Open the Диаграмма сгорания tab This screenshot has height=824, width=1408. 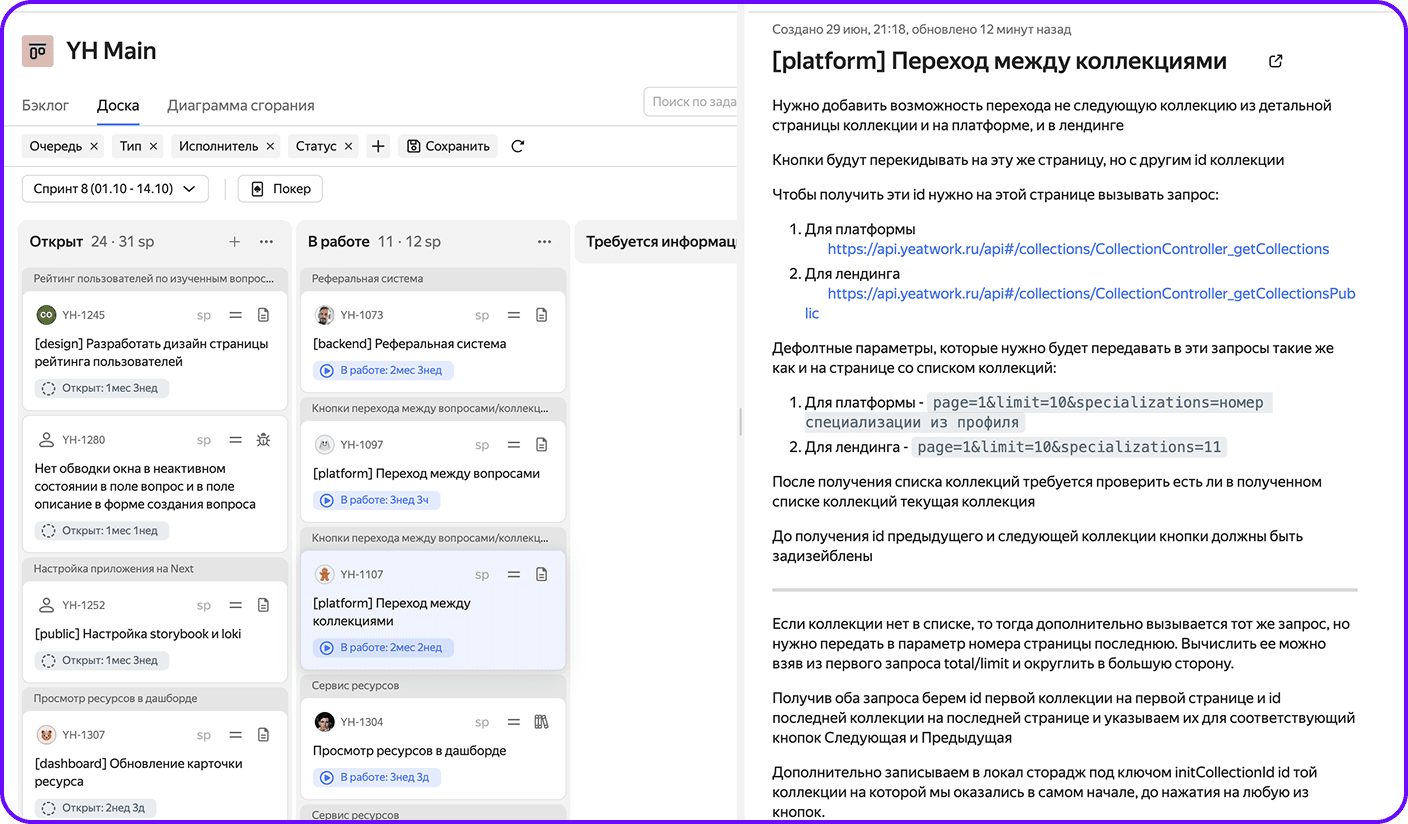(x=240, y=105)
